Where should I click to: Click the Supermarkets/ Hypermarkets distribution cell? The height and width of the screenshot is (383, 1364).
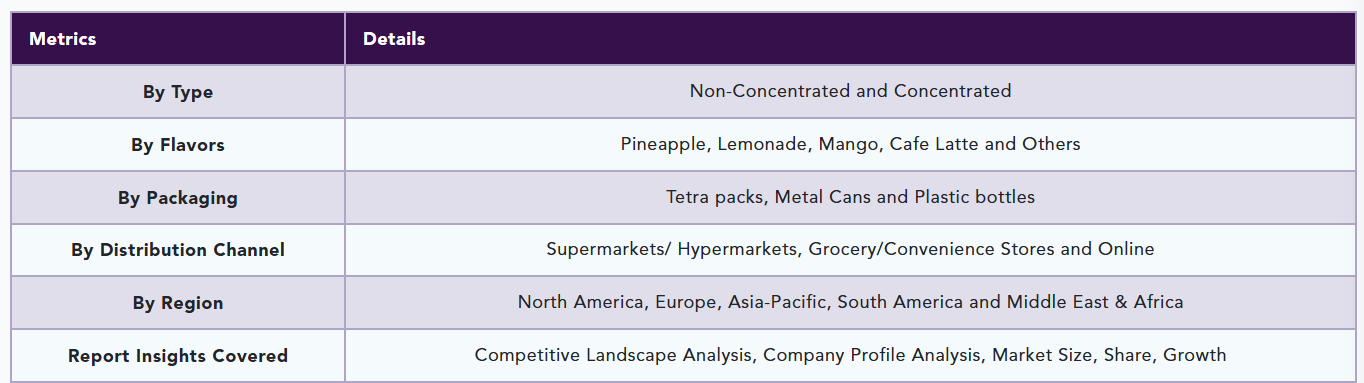[849, 250]
